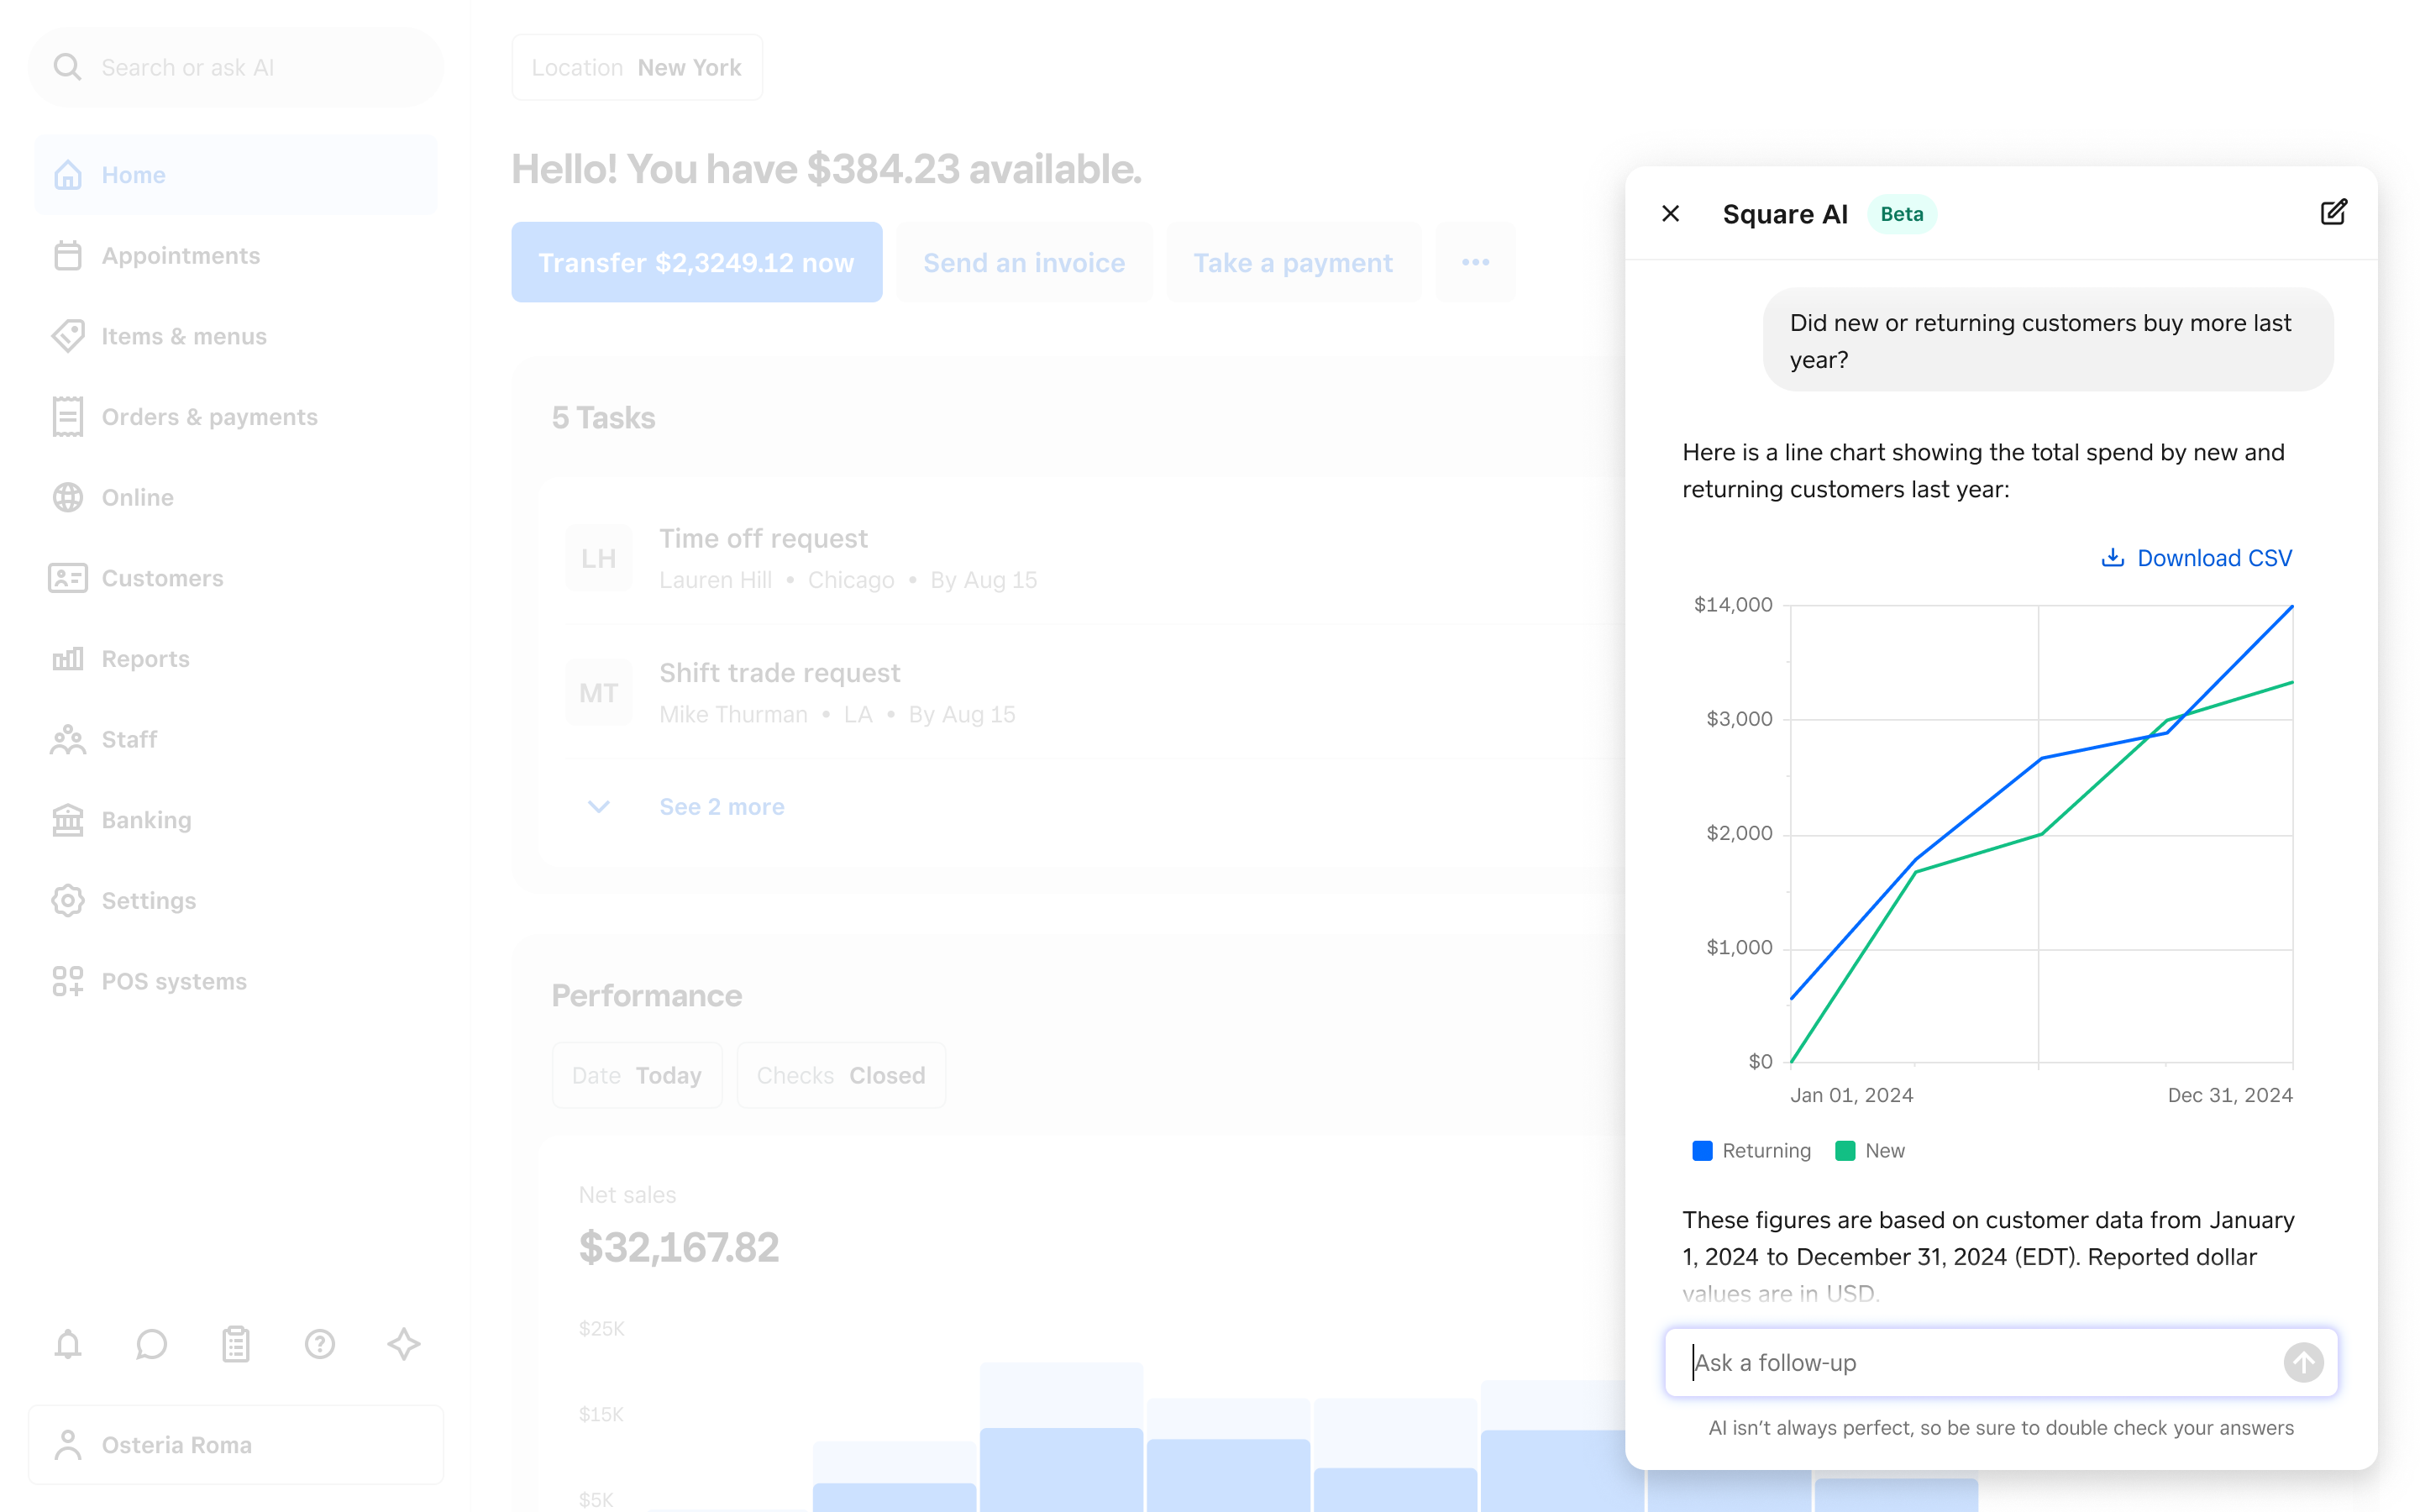2420x1512 pixels.
Task: Click the search magnifier icon
Action: (x=67, y=67)
